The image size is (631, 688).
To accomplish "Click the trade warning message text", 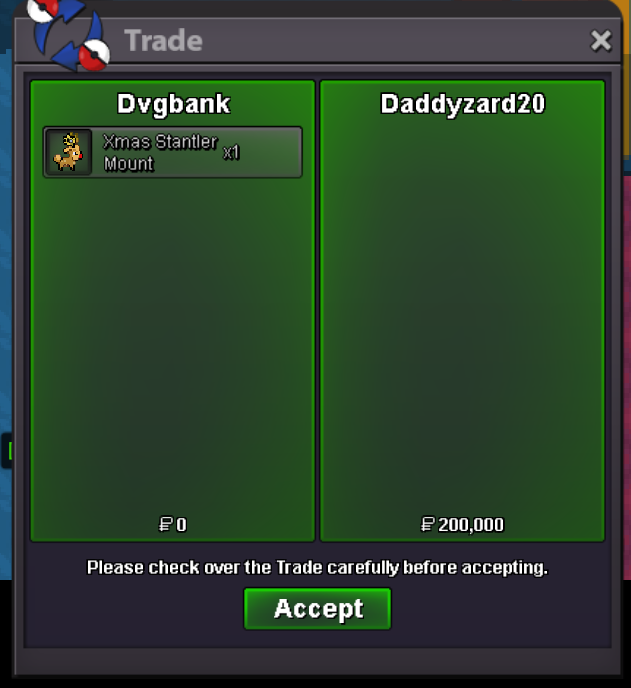I will pyautogui.click(x=317, y=567).
